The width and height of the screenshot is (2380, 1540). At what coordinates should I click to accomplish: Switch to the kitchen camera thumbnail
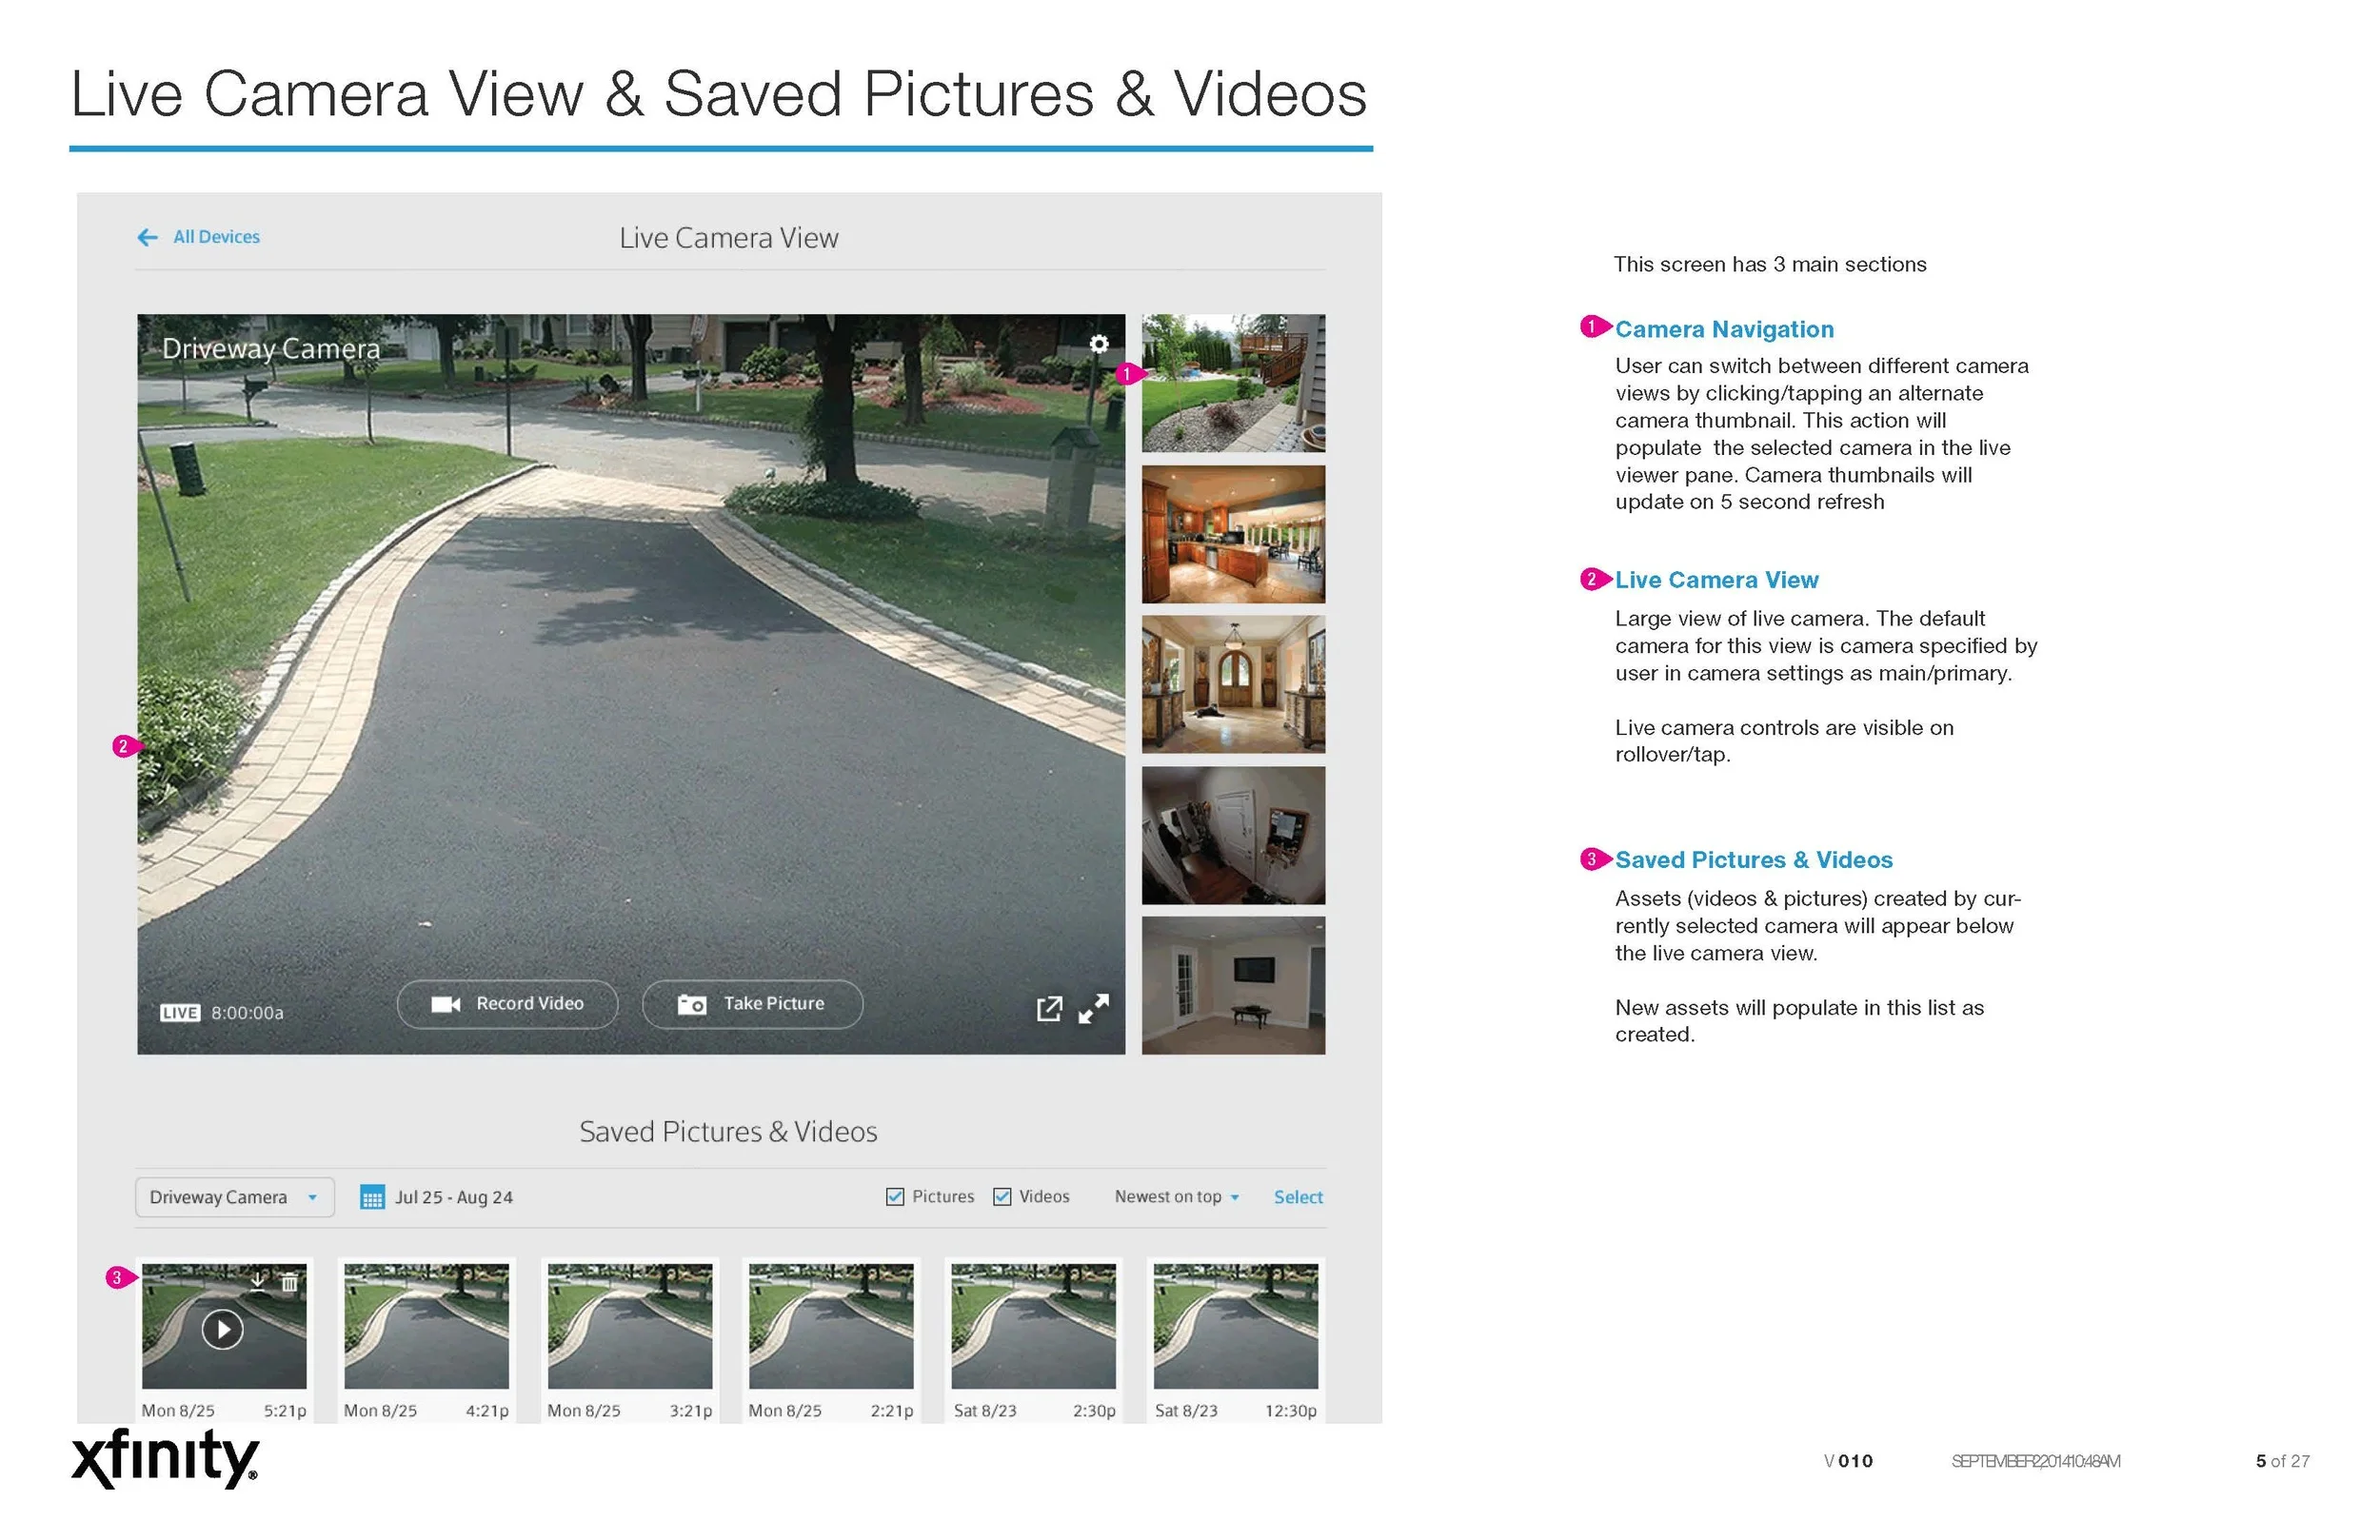tap(1233, 533)
